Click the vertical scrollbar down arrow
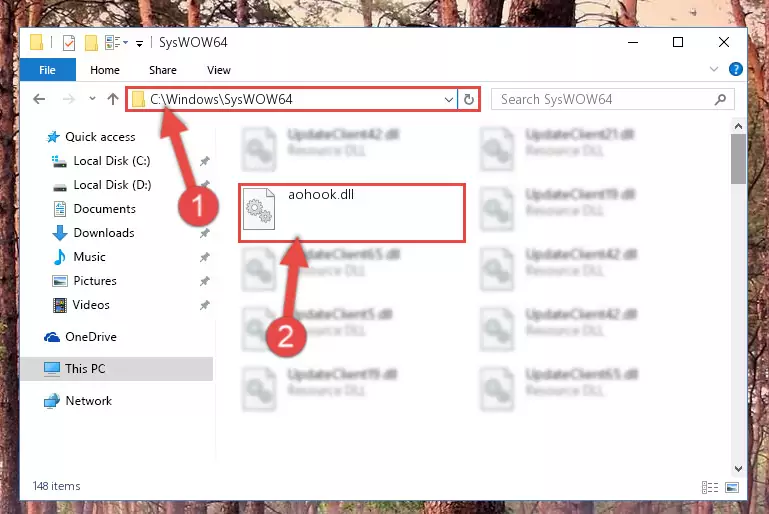Viewport: 769px width, 514px height. coord(738,469)
